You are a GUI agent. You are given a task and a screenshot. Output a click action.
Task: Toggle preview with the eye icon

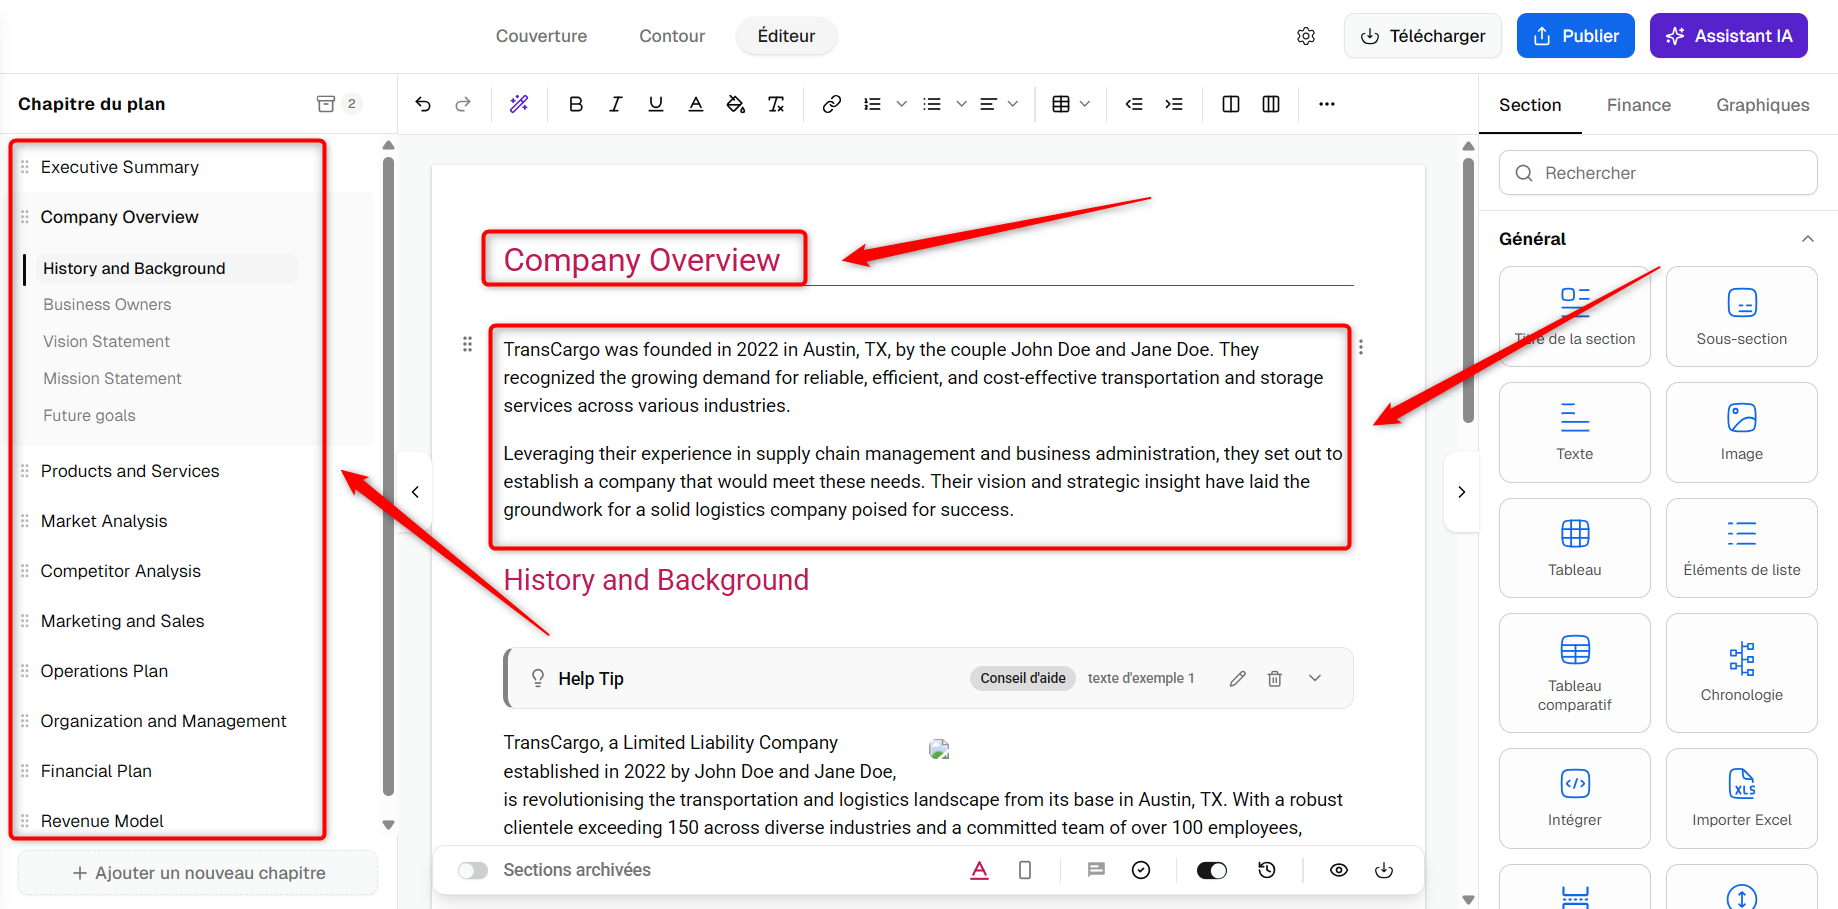1339,870
